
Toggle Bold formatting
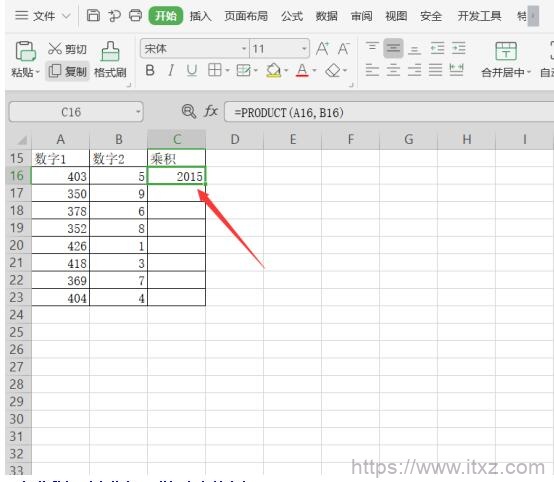click(150, 71)
